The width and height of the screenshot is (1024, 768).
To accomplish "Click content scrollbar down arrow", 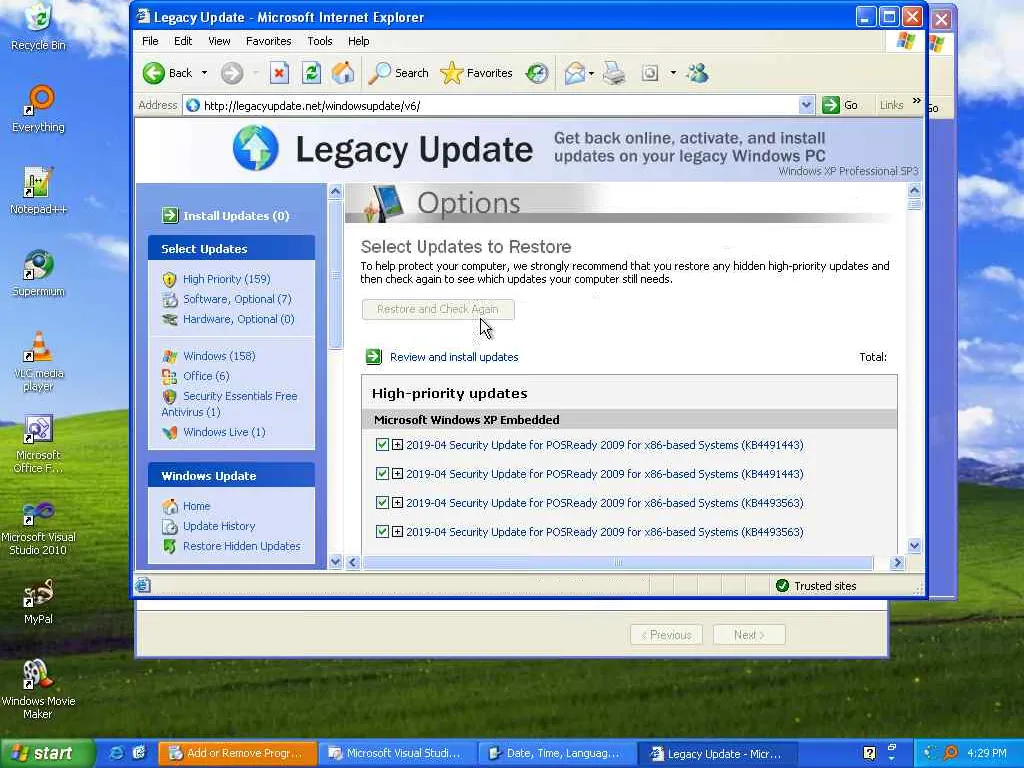I will pos(914,546).
